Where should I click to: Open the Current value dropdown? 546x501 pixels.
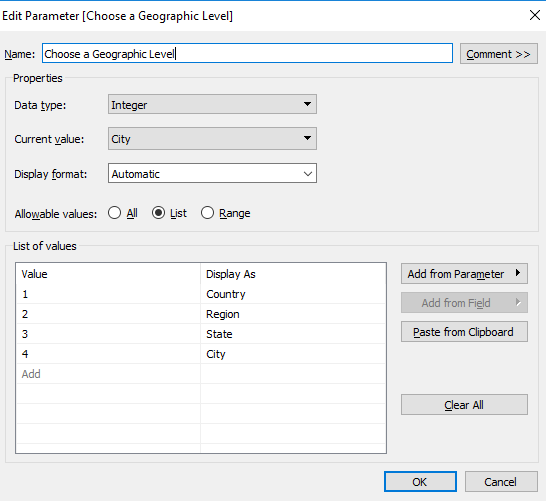(212, 139)
